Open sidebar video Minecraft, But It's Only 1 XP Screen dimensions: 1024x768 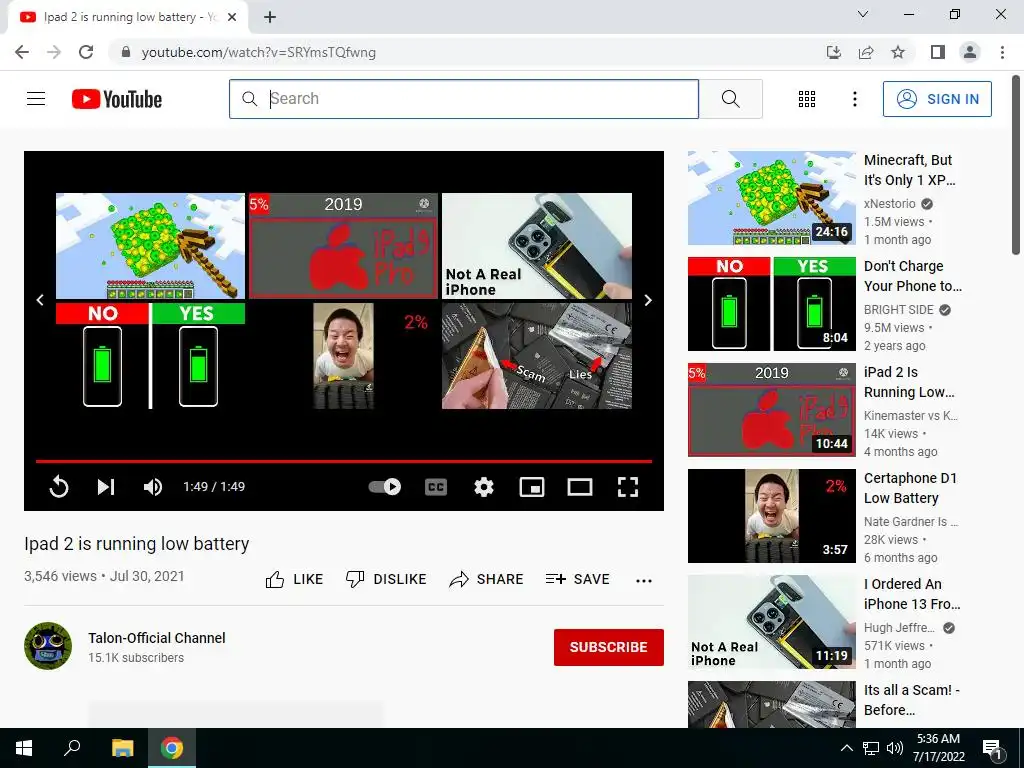(x=909, y=170)
